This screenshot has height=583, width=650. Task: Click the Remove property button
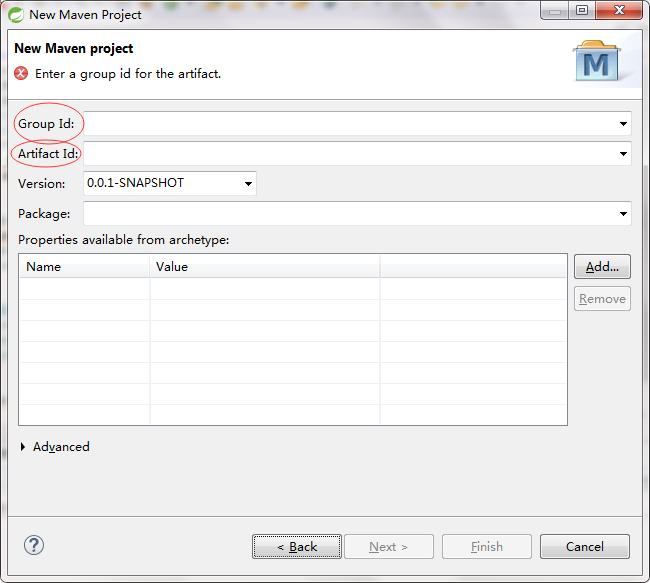602,299
